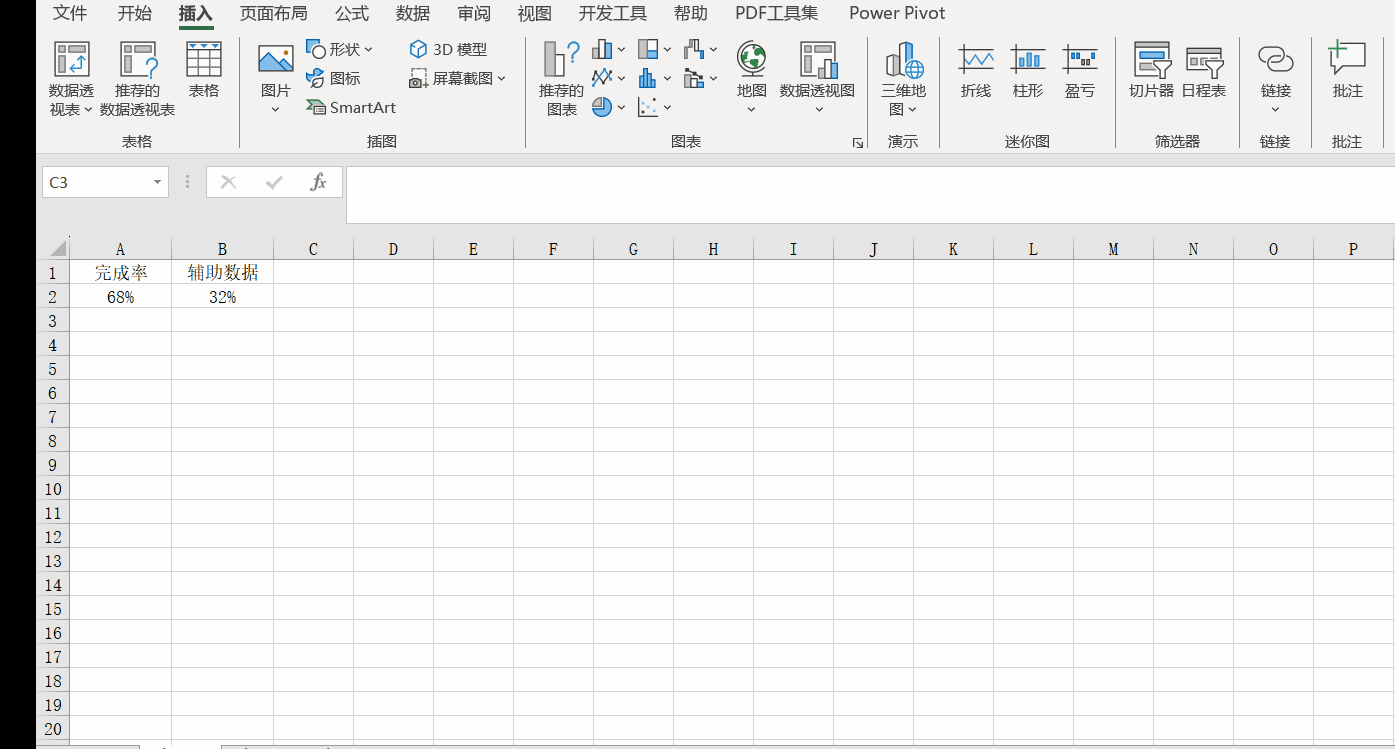Add a 折线 sparkline

[976, 70]
